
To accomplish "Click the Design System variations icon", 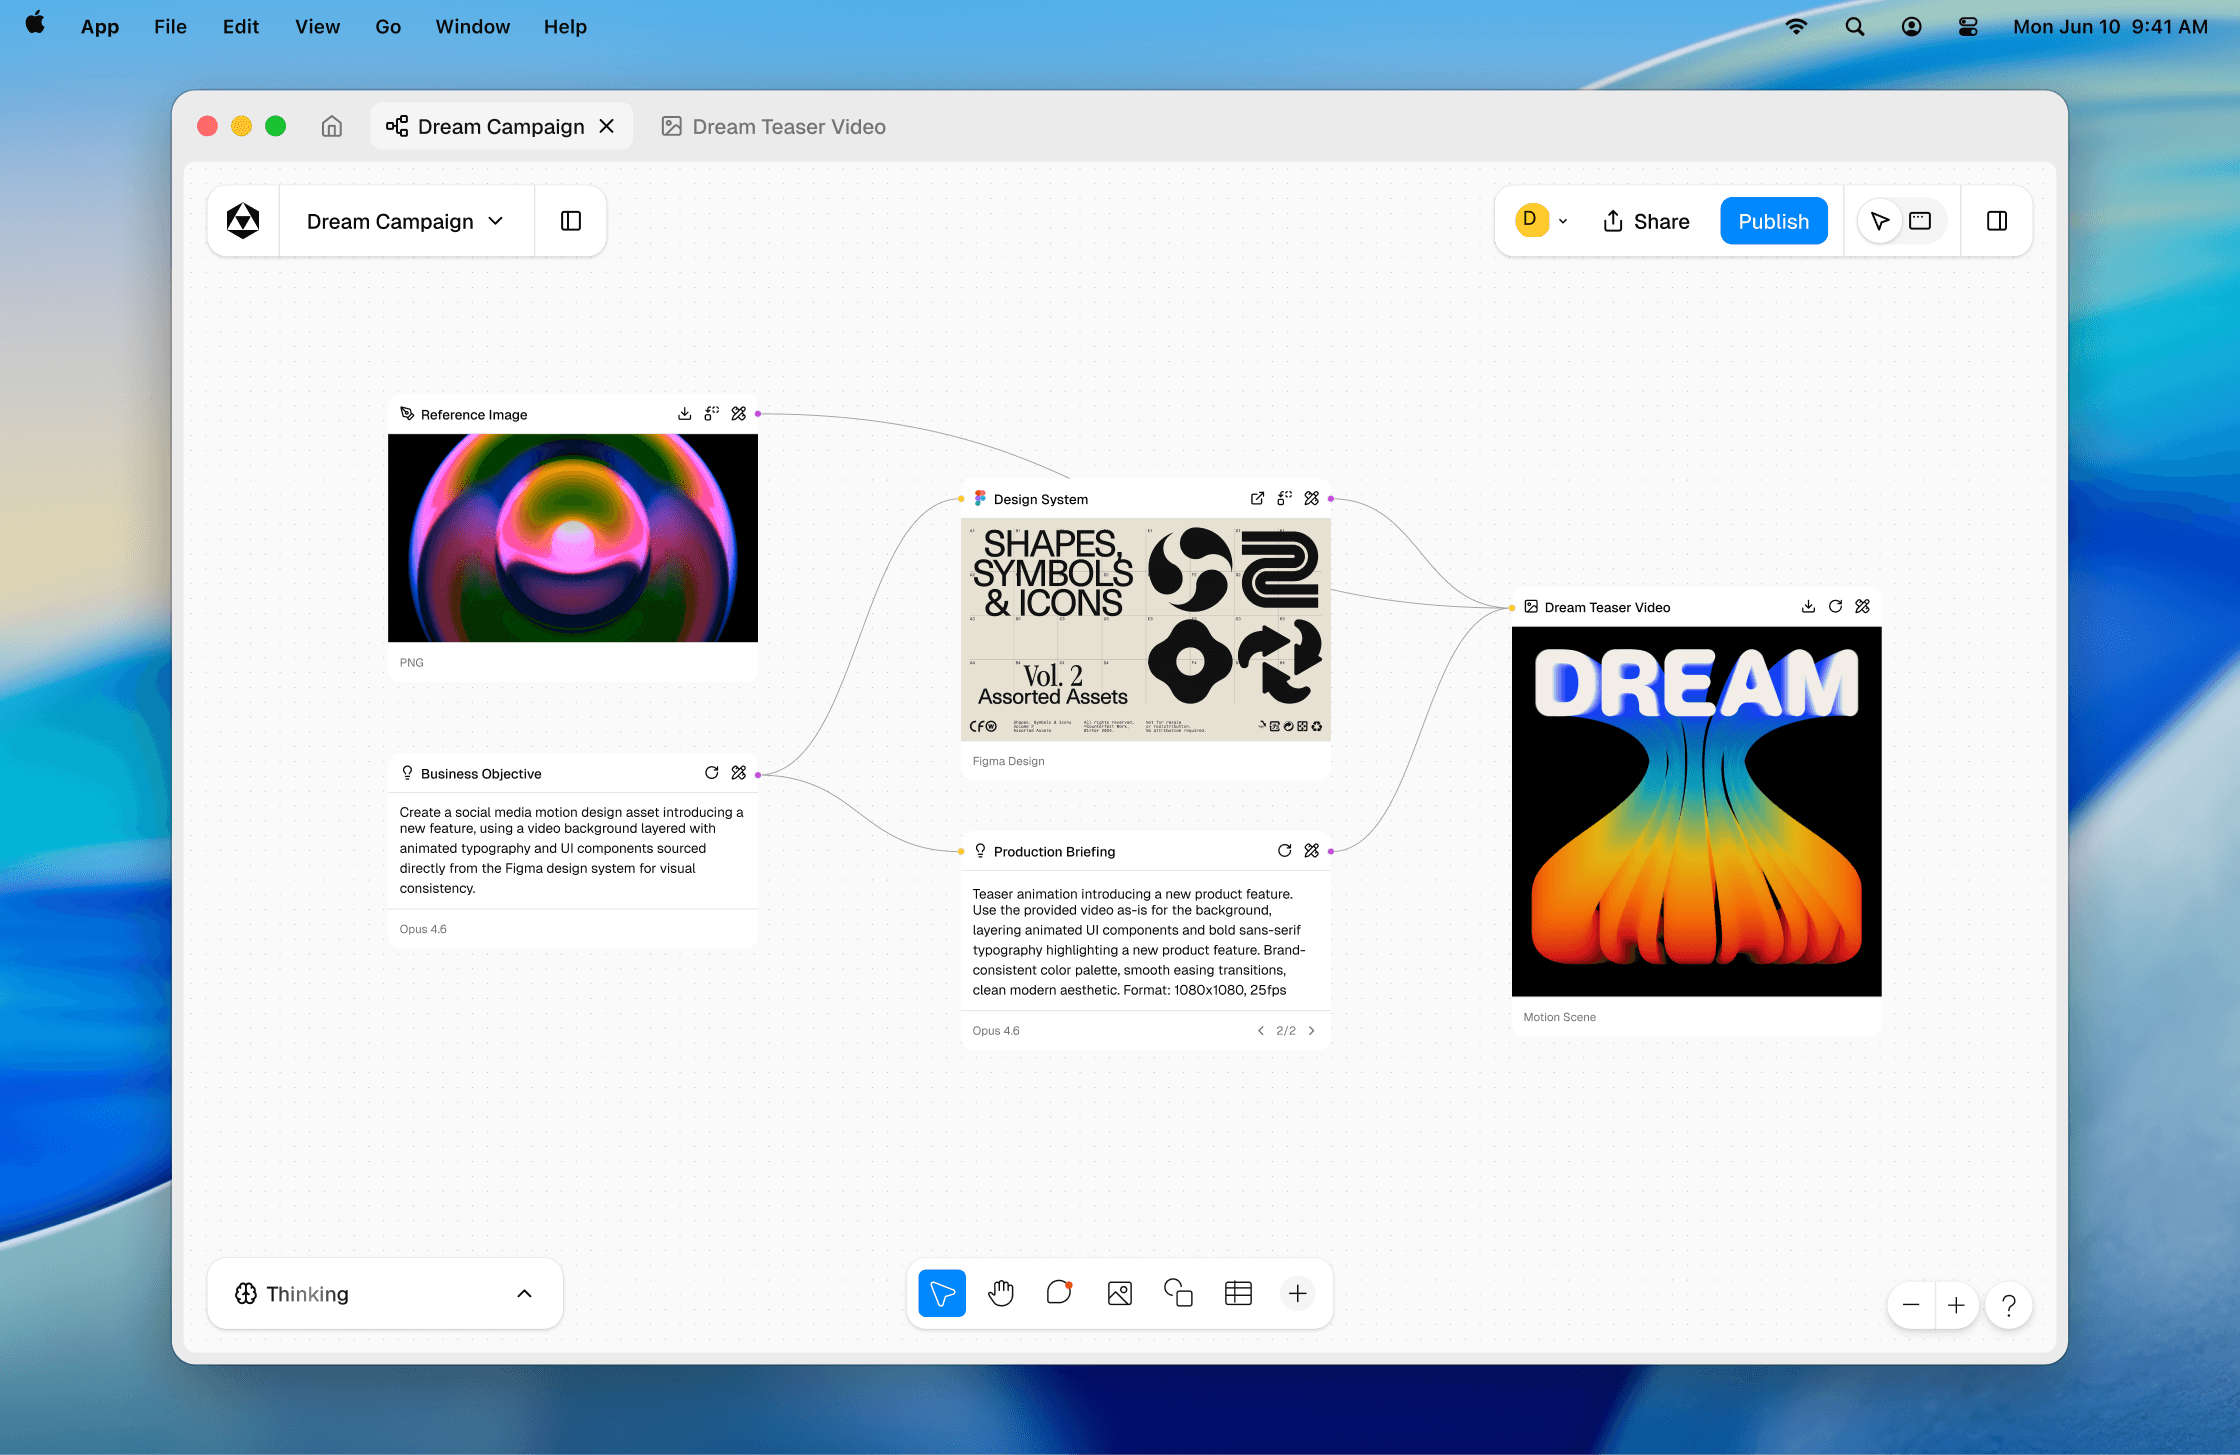I will coord(1284,498).
